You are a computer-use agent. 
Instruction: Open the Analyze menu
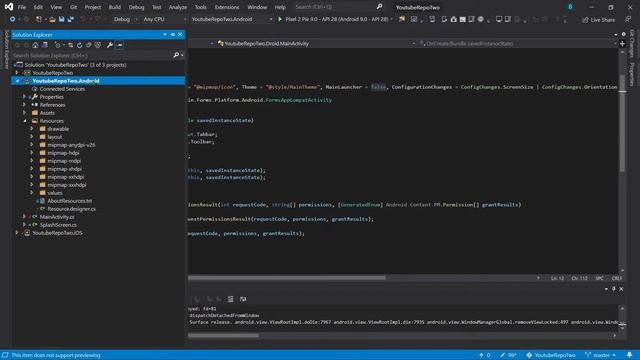click(178, 7)
